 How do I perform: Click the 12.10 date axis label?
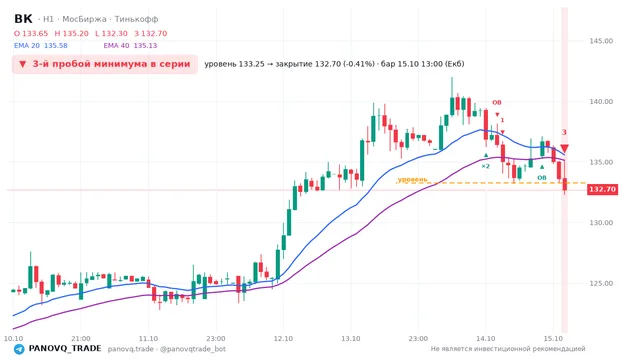coord(283,338)
